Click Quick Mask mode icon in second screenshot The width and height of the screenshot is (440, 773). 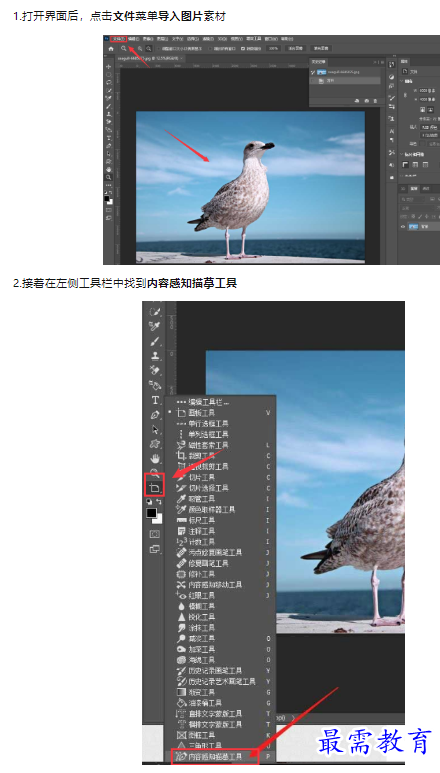[155, 534]
